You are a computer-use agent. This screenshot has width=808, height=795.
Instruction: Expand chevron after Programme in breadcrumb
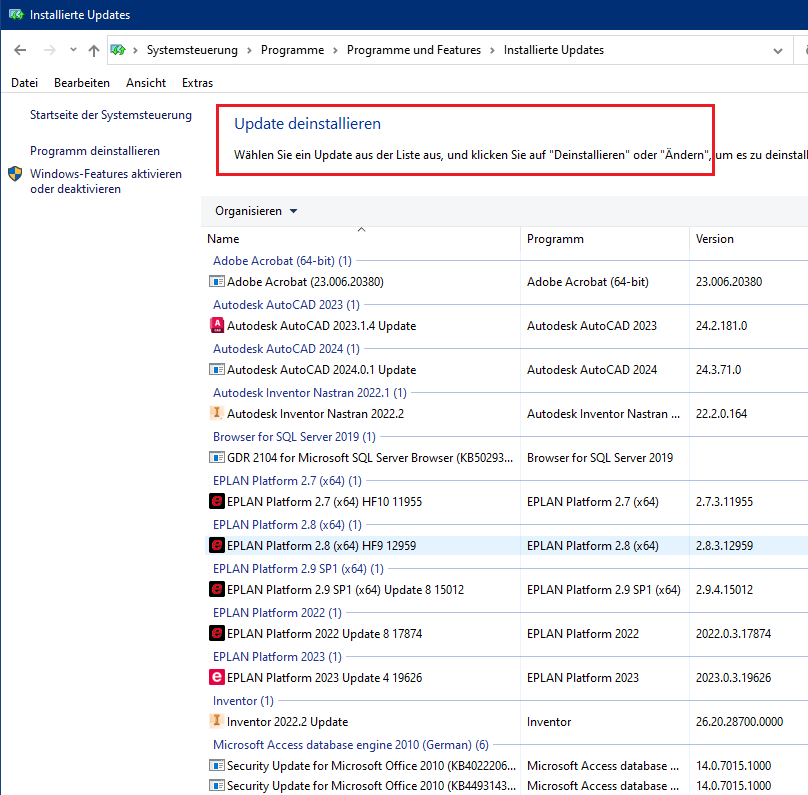335,50
